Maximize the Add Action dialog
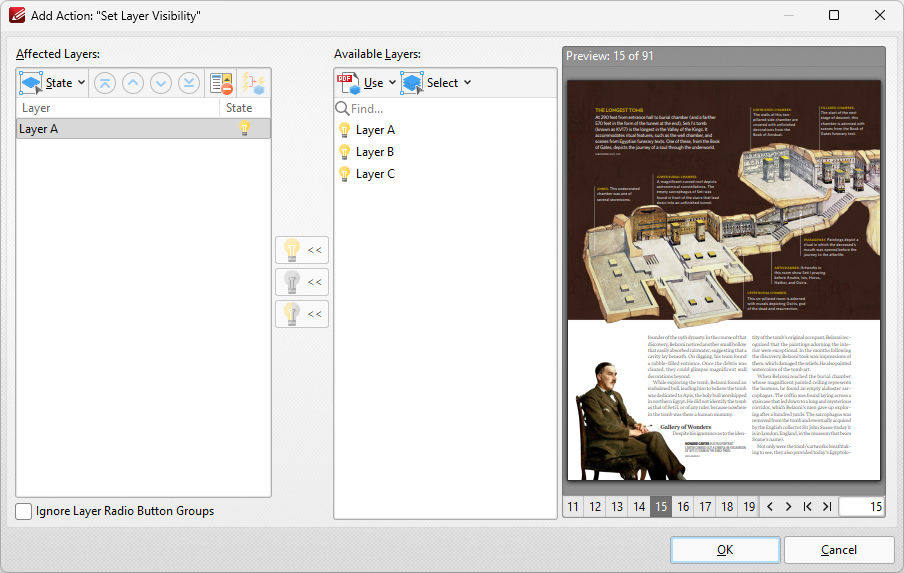This screenshot has height=573, width=904. point(834,15)
